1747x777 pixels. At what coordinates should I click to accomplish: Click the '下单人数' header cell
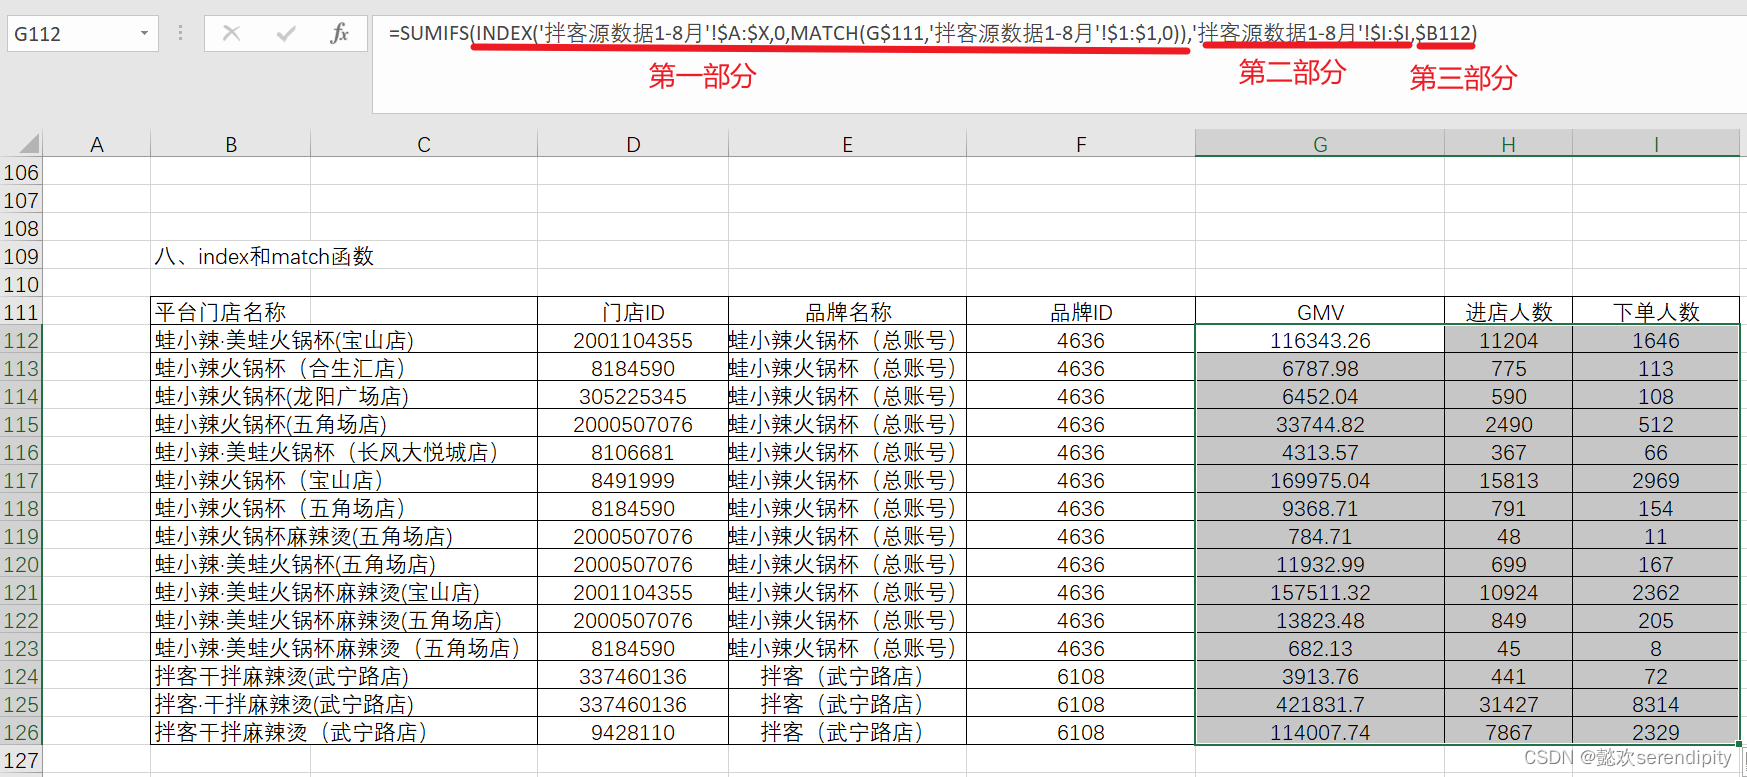(1656, 312)
